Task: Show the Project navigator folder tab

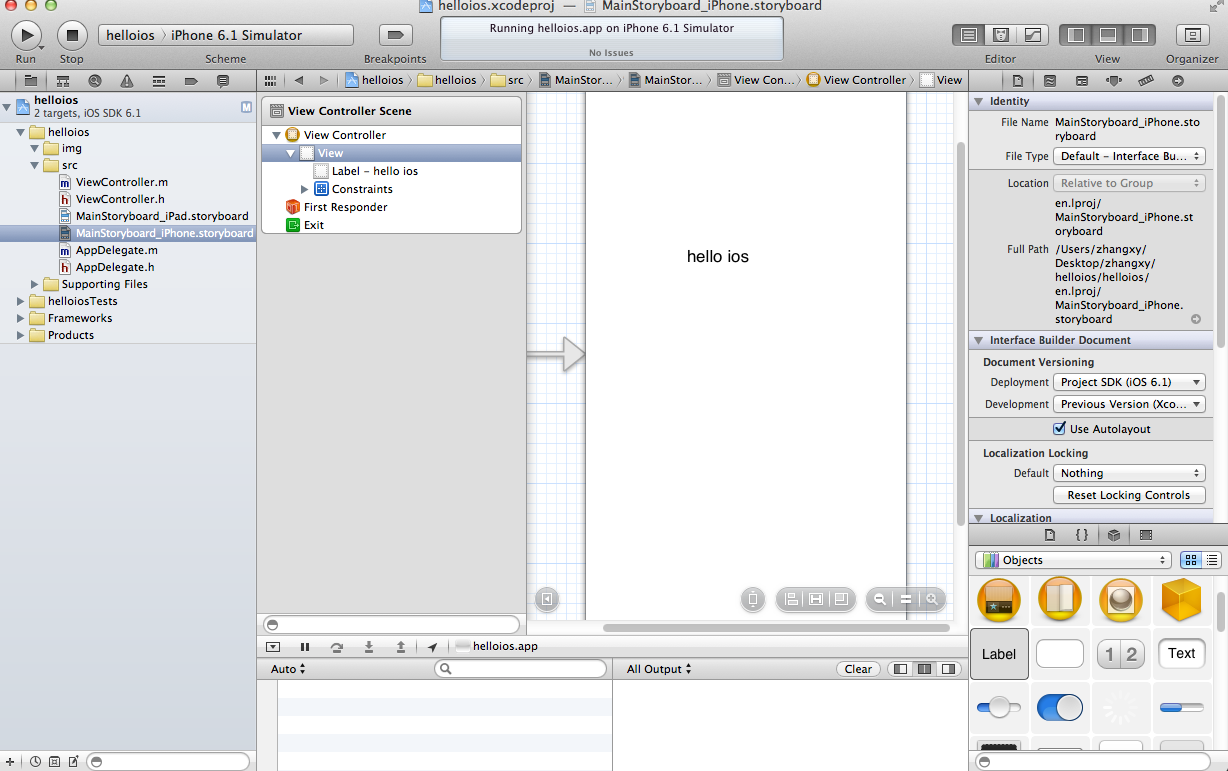Action: coord(31,80)
